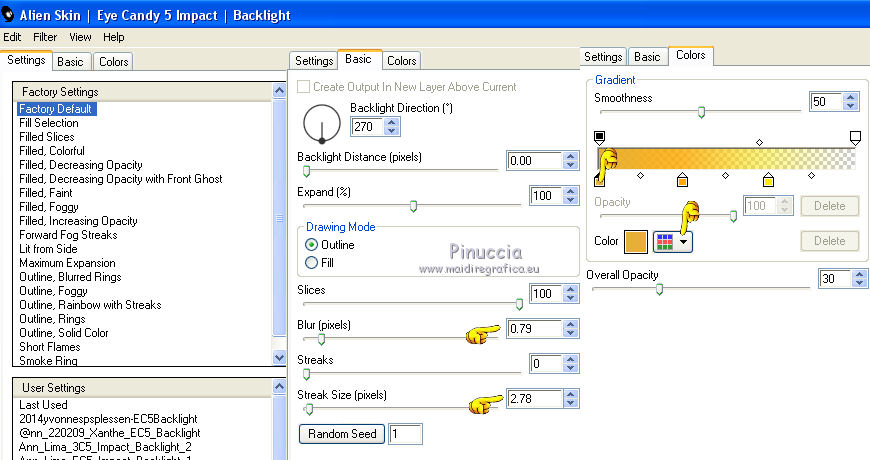Click the Blur (pixels) value field
The height and width of the screenshot is (460, 870).
click(535, 328)
